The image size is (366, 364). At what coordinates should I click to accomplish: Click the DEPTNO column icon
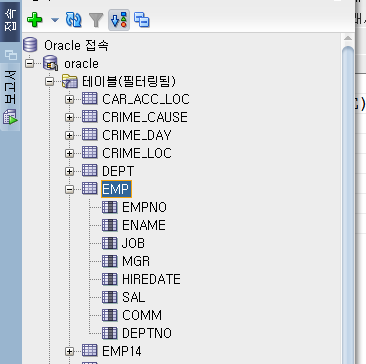(109, 333)
